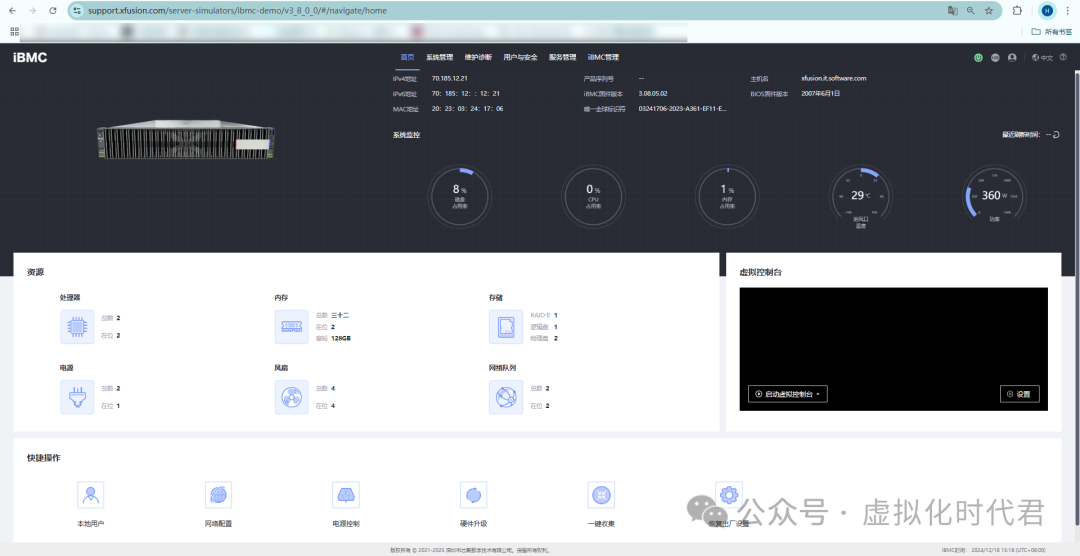Click the CPU usage 0% gauge

point(593,196)
